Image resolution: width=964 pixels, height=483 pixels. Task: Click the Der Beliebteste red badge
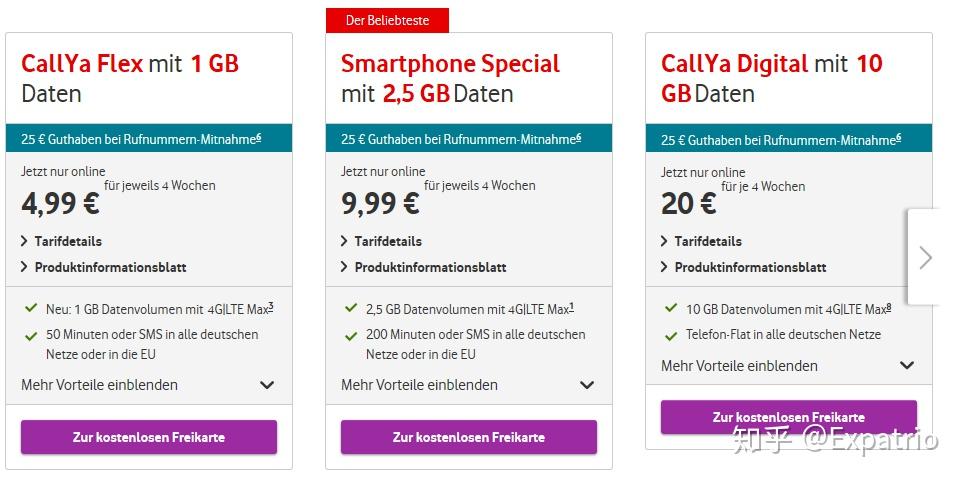point(387,20)
